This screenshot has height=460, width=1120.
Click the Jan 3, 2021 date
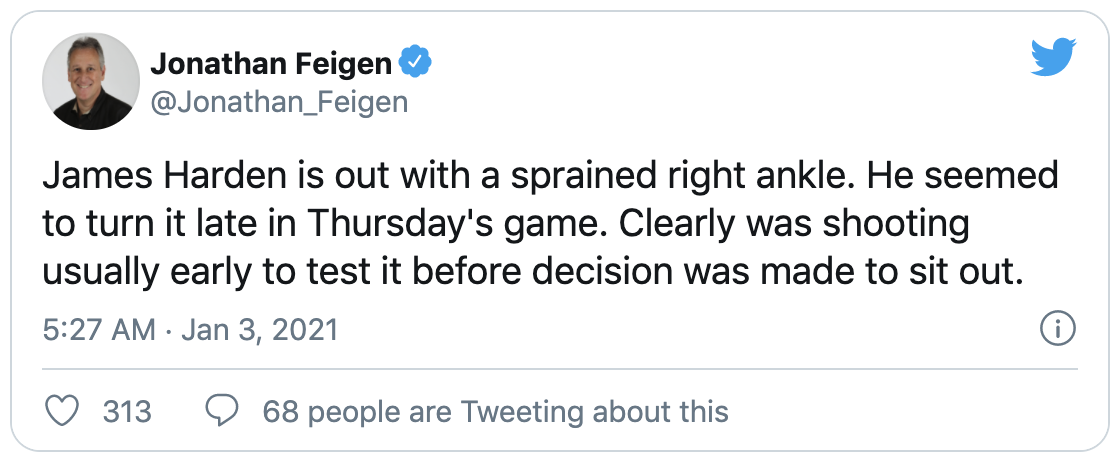coord(259,330)
